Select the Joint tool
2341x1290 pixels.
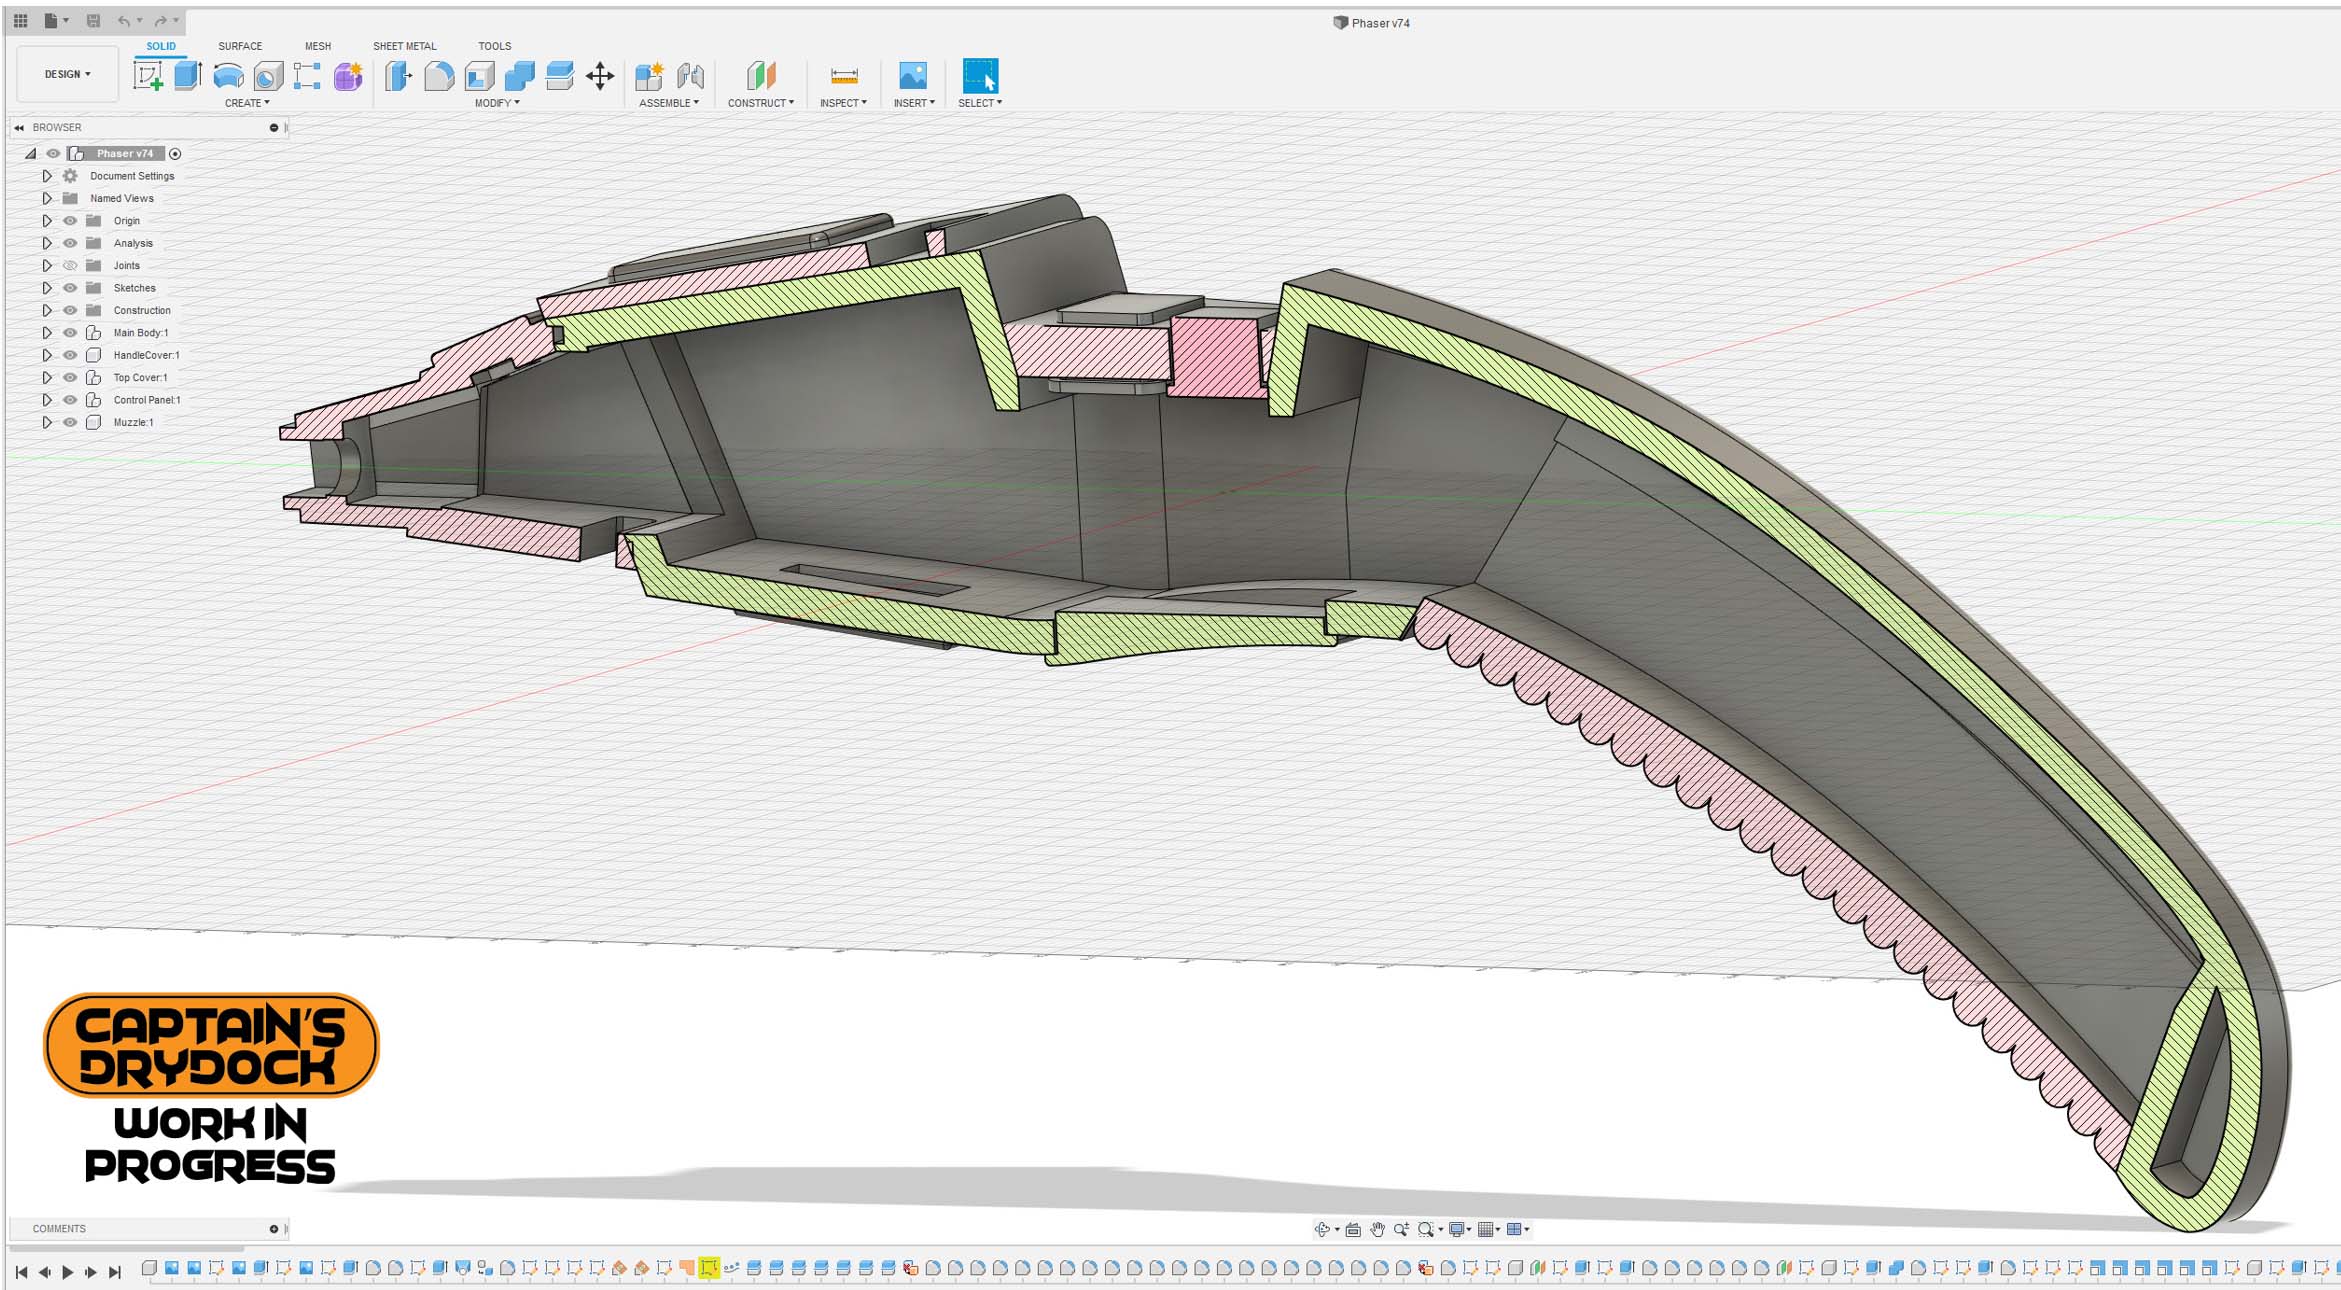(x=690, y=76)
